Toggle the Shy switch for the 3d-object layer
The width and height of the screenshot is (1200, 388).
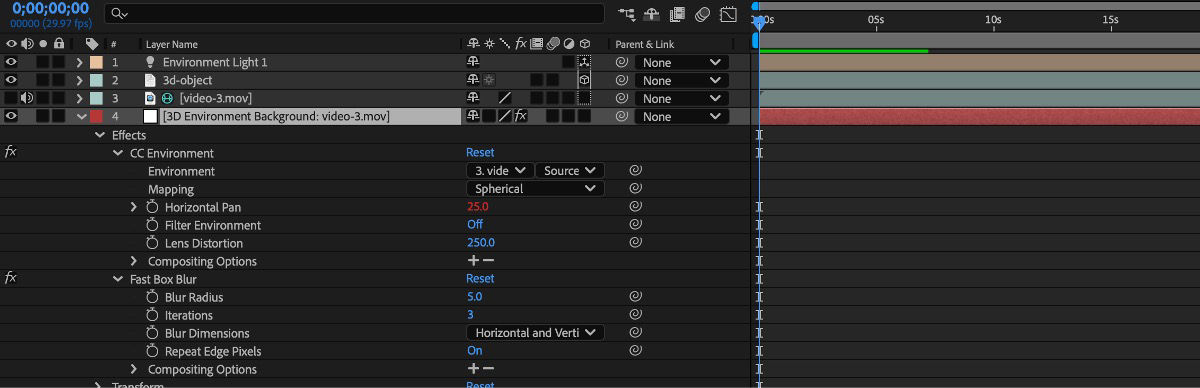click(473, 80)
